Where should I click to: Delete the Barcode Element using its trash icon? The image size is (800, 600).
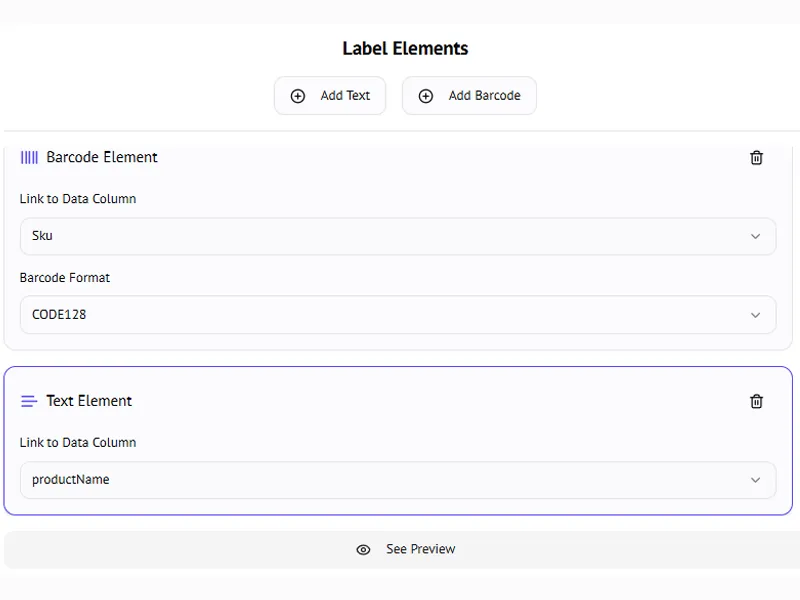click(x=756, y=157)
